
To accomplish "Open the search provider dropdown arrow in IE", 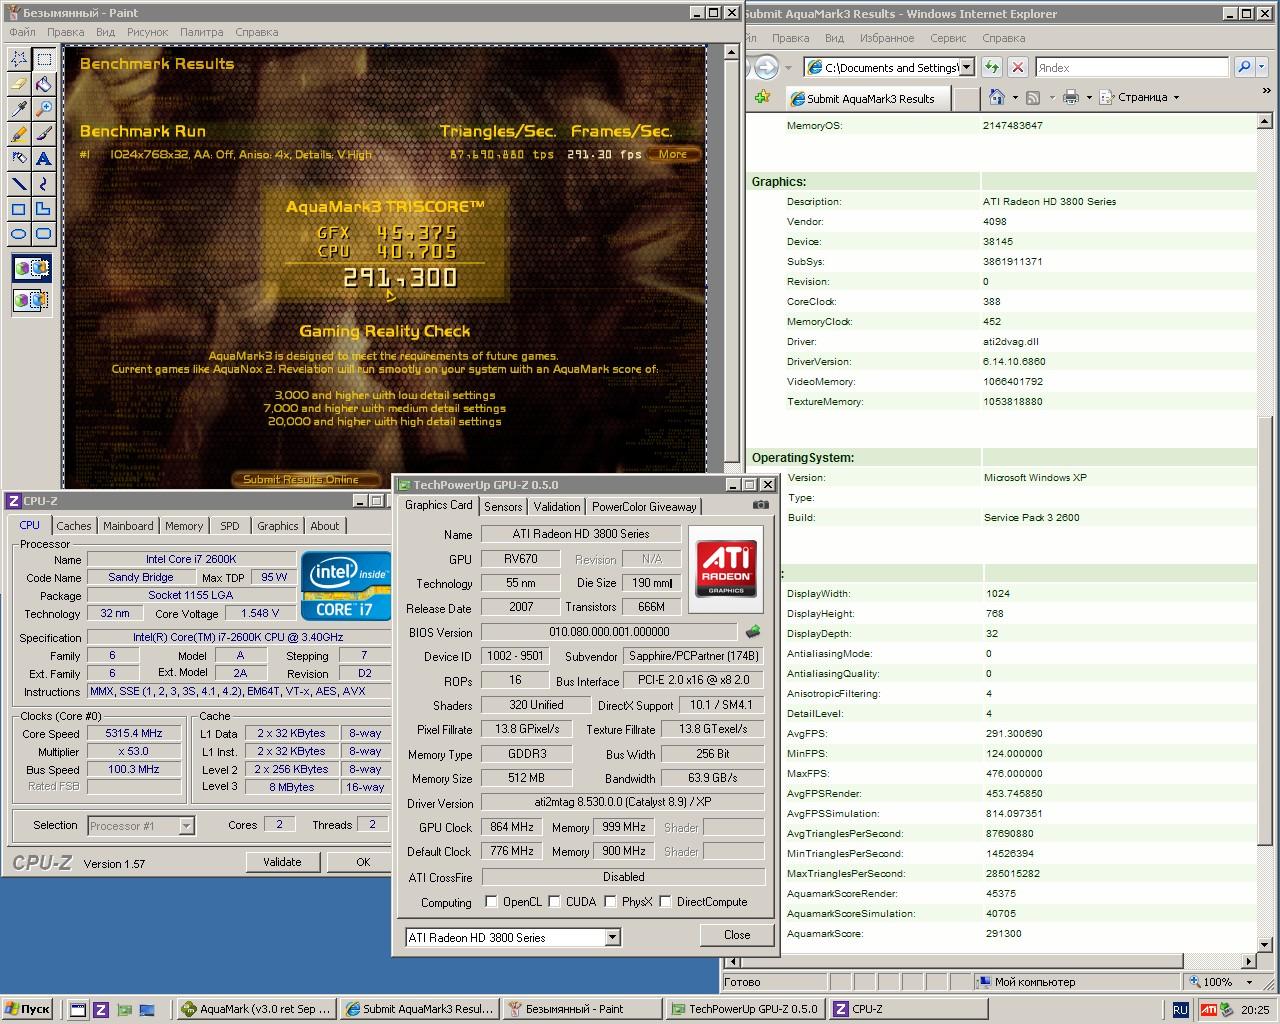I will [1262, 67].
